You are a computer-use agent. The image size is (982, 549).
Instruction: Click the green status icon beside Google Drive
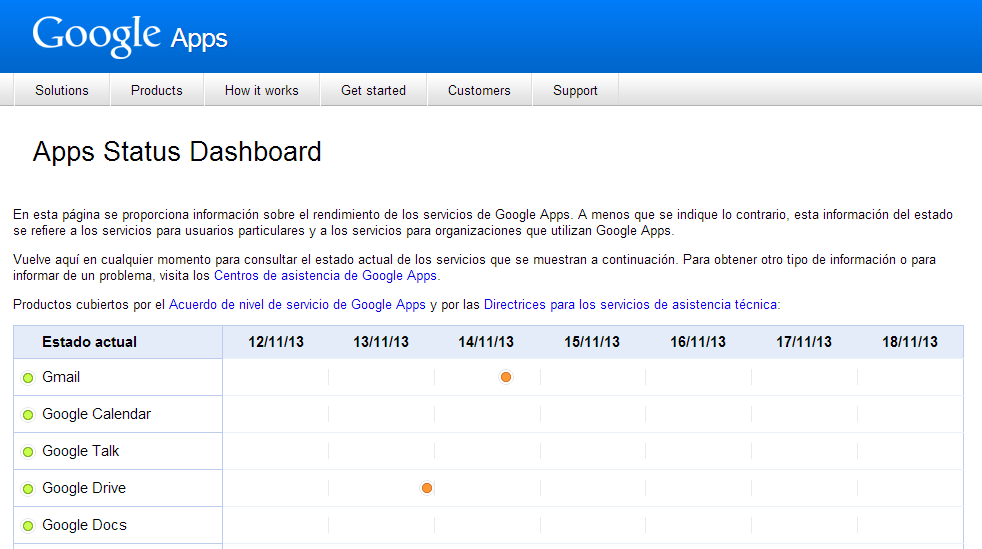pos(28,489)
